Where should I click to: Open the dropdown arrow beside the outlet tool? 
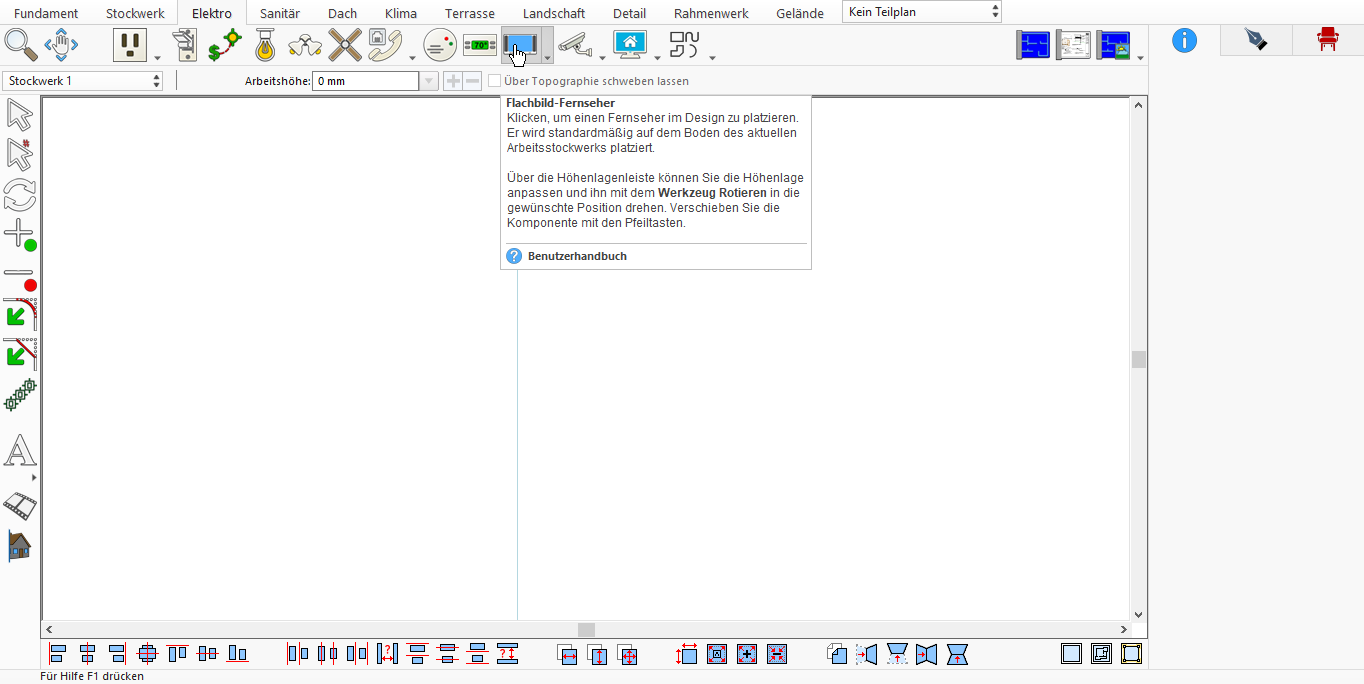pyautogui.click(x=157, y=57)
